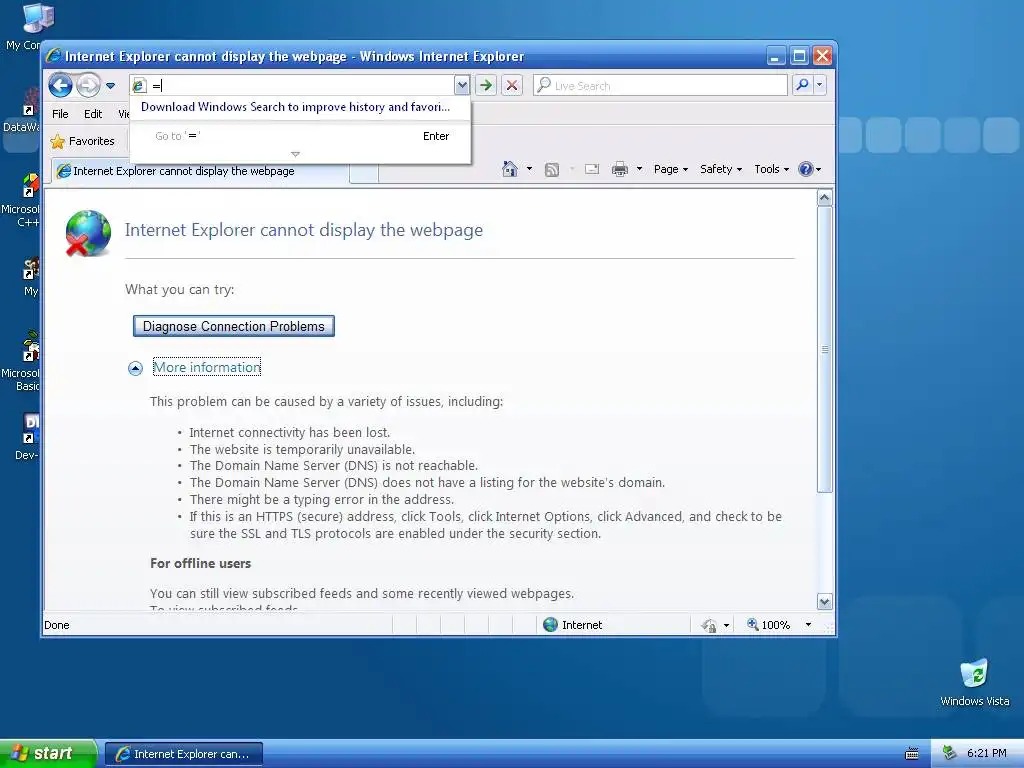The height and width of the screenshot is (768, 1024).
Task: Click the Windows Start button
Action: [x=48, y=754]
